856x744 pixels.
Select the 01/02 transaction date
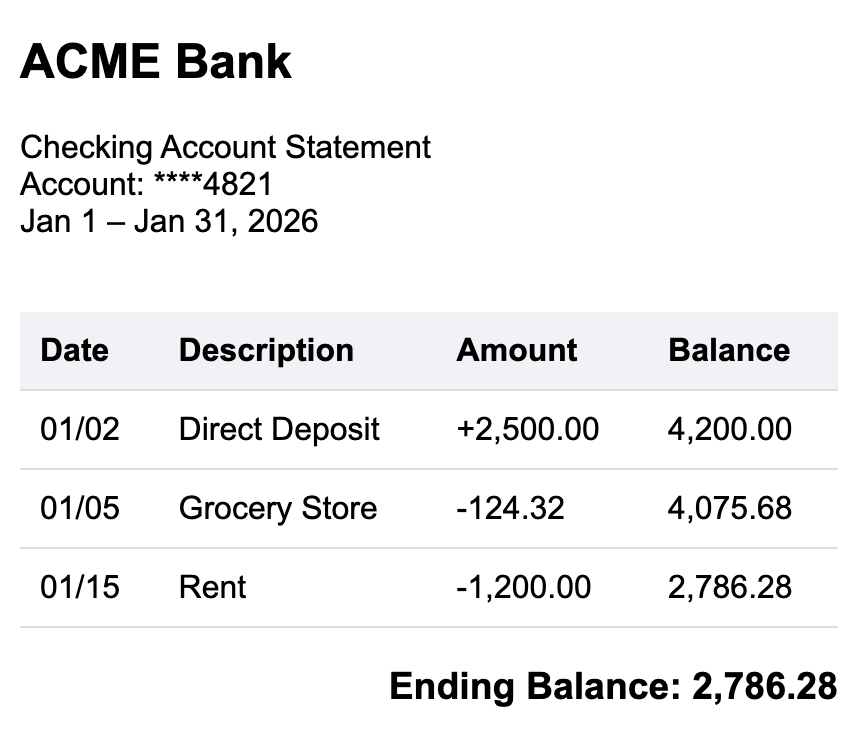pyautogui.click(x=80, y=429)
